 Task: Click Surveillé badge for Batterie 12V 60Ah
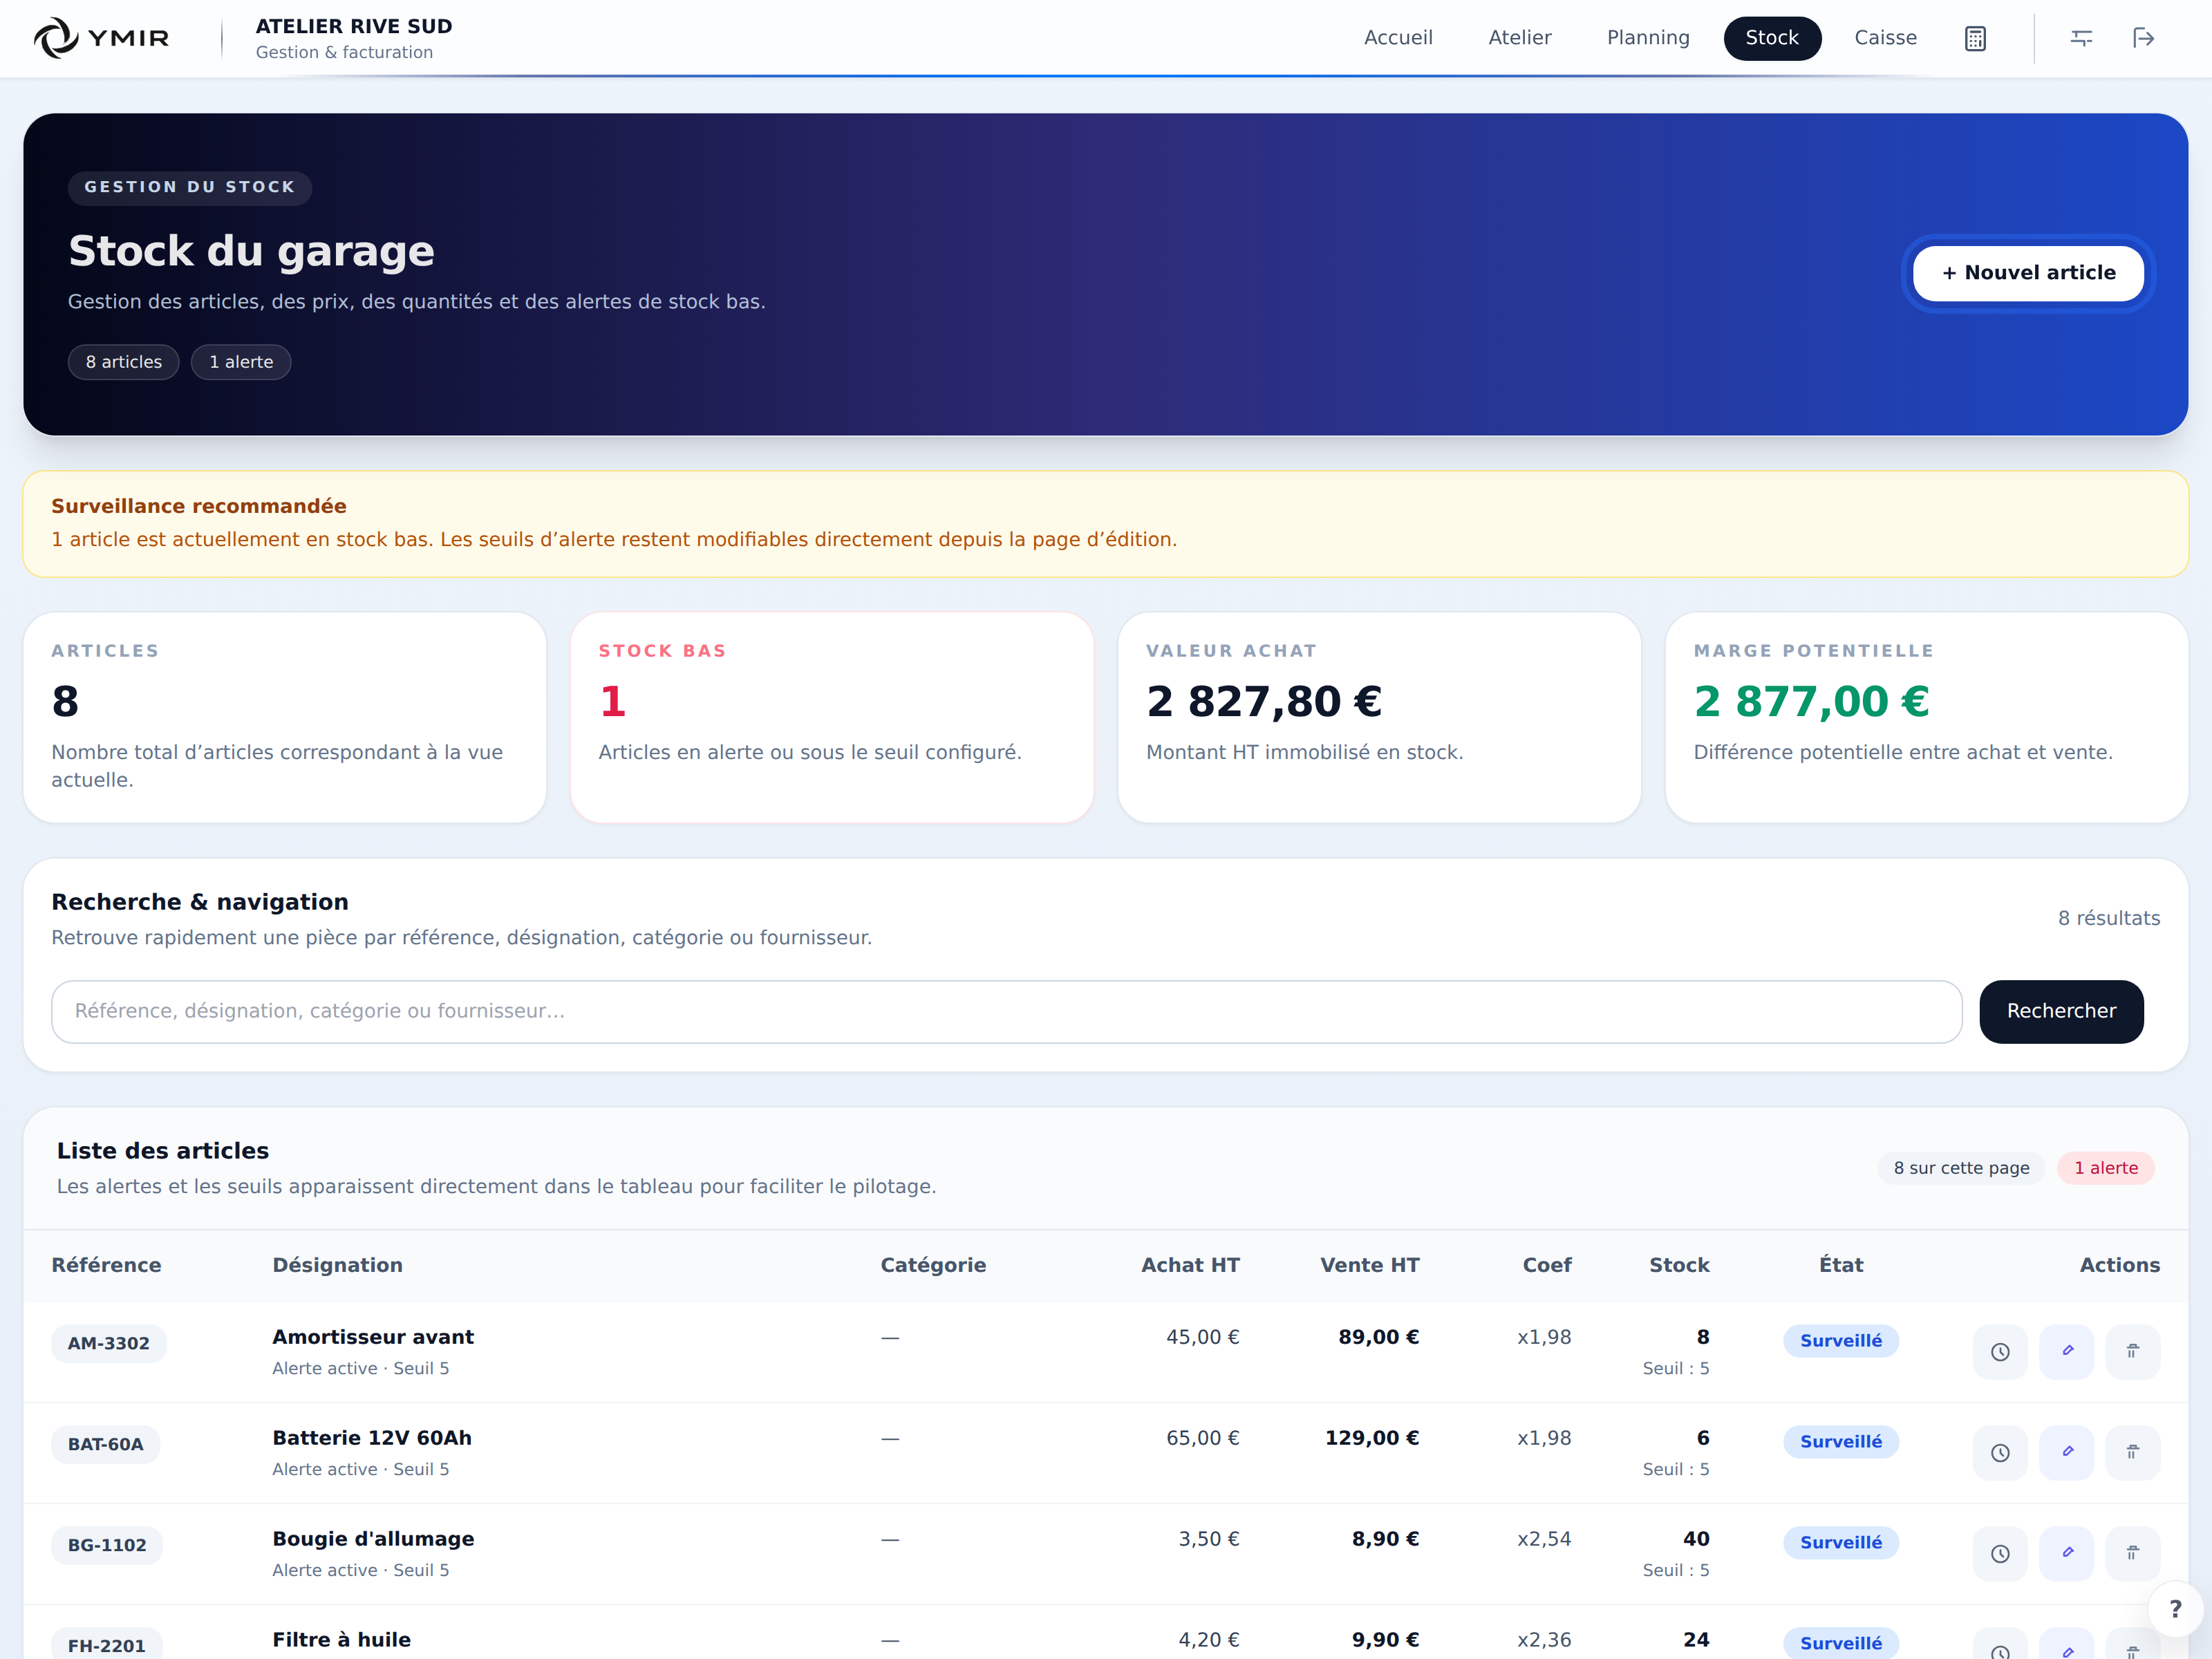(x=1841, y=1442)
